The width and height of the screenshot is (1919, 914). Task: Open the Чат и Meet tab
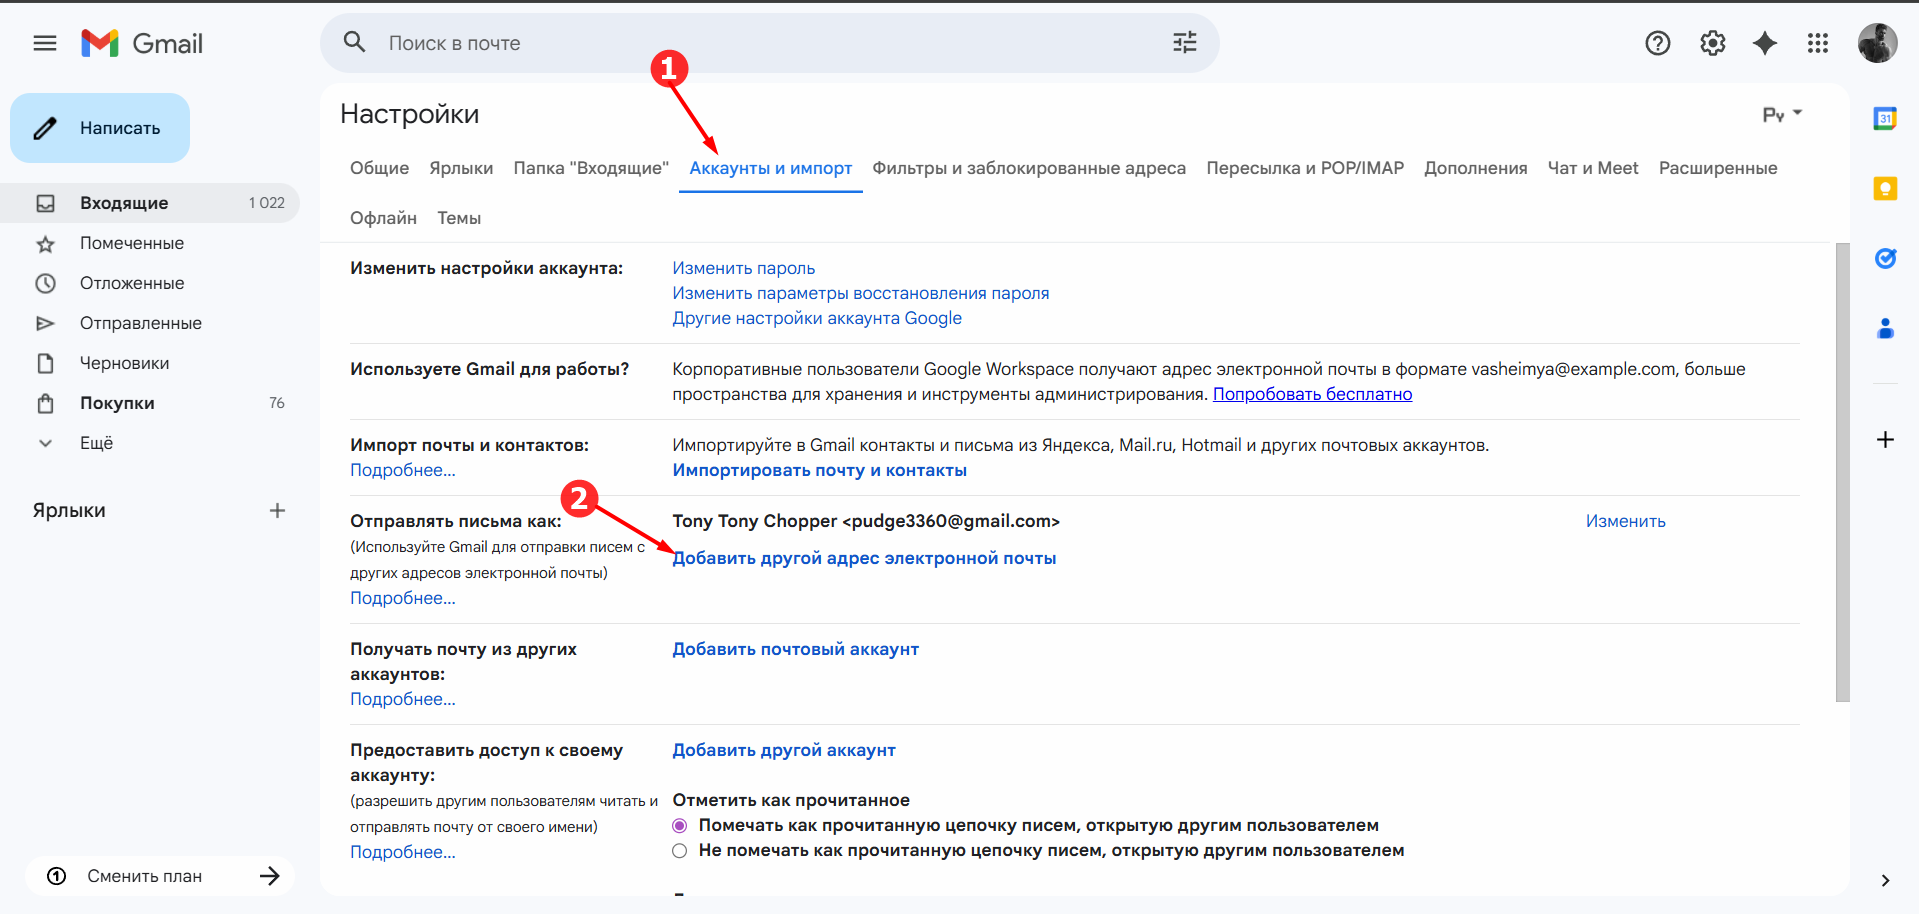1593,168
